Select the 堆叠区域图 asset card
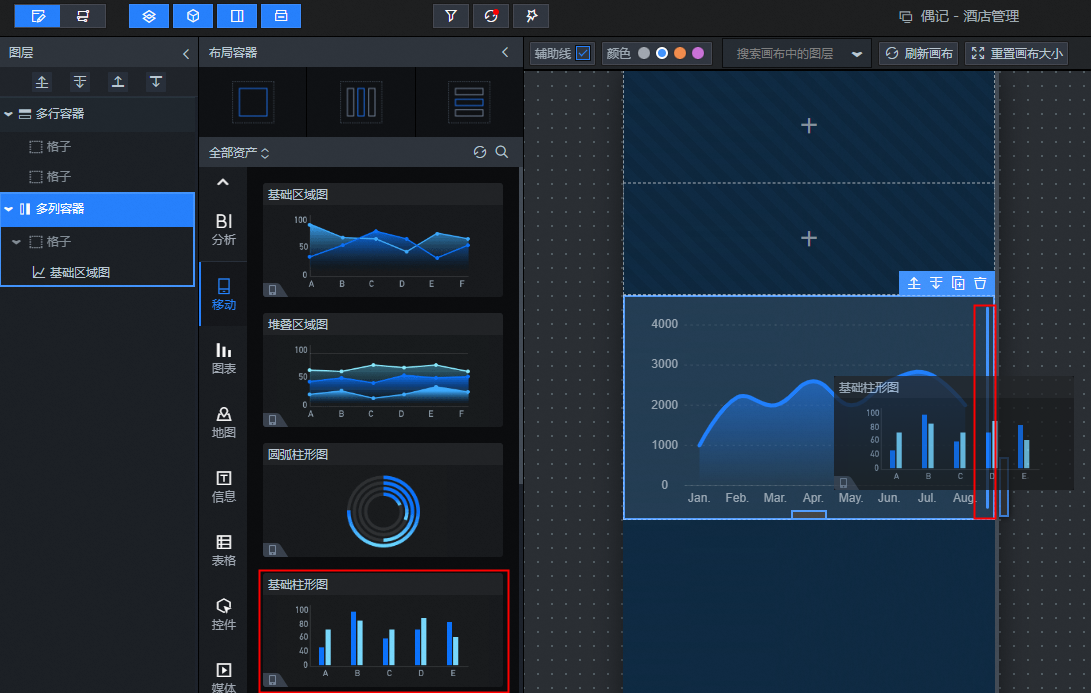1091x693 pixels. (383, 370)
